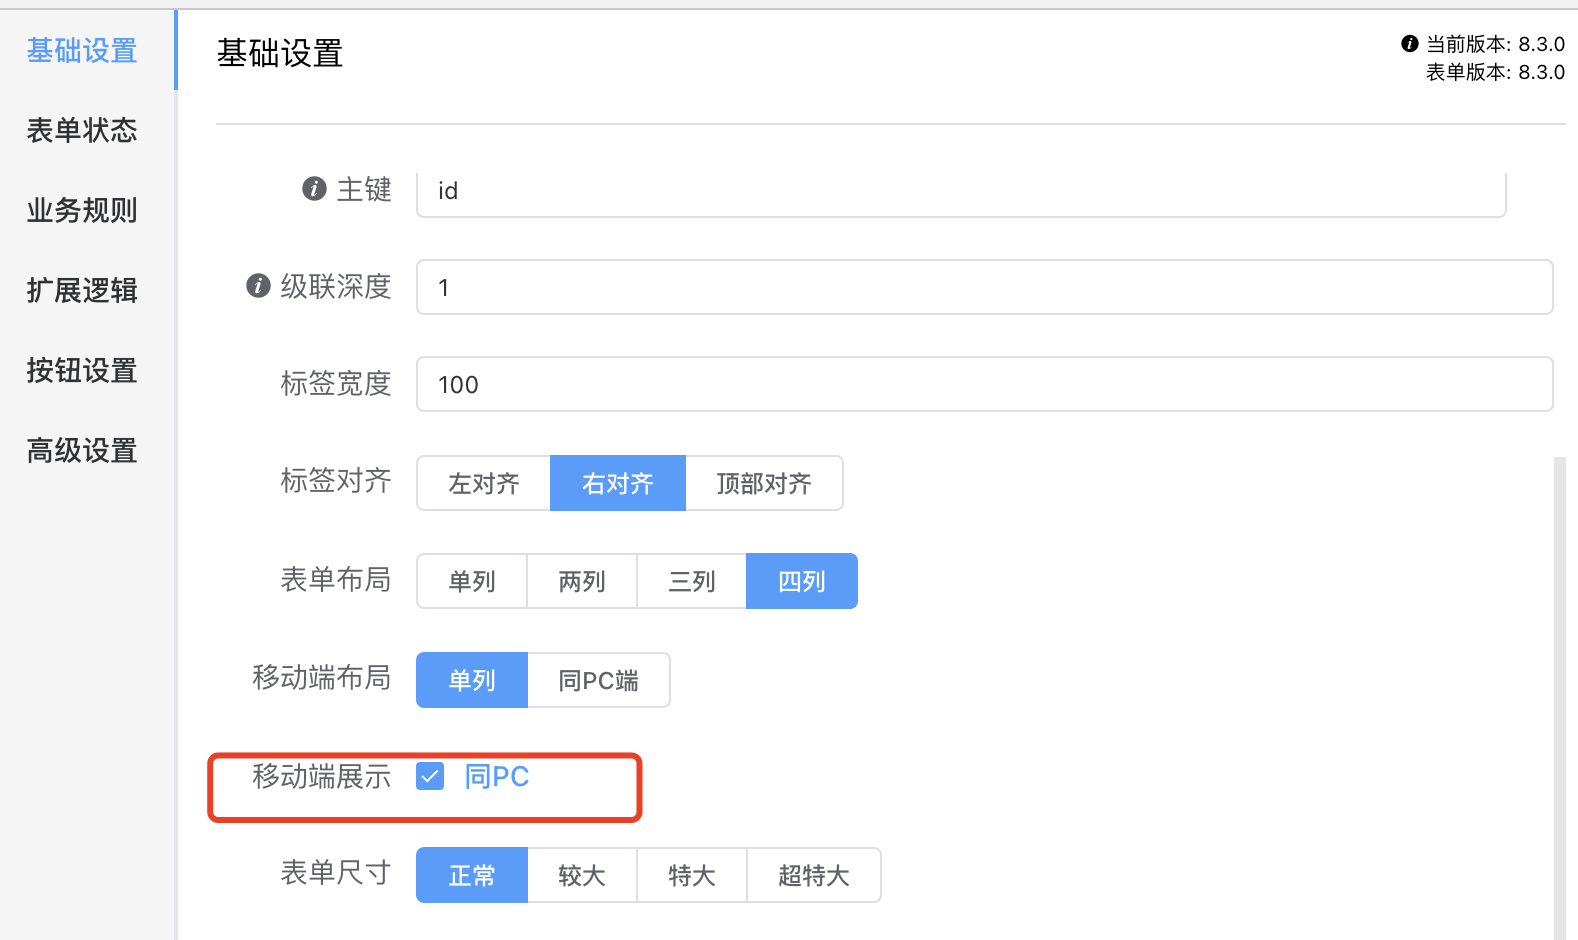Click the 主键 input field
1578x940 pixels.
point(960,192)
